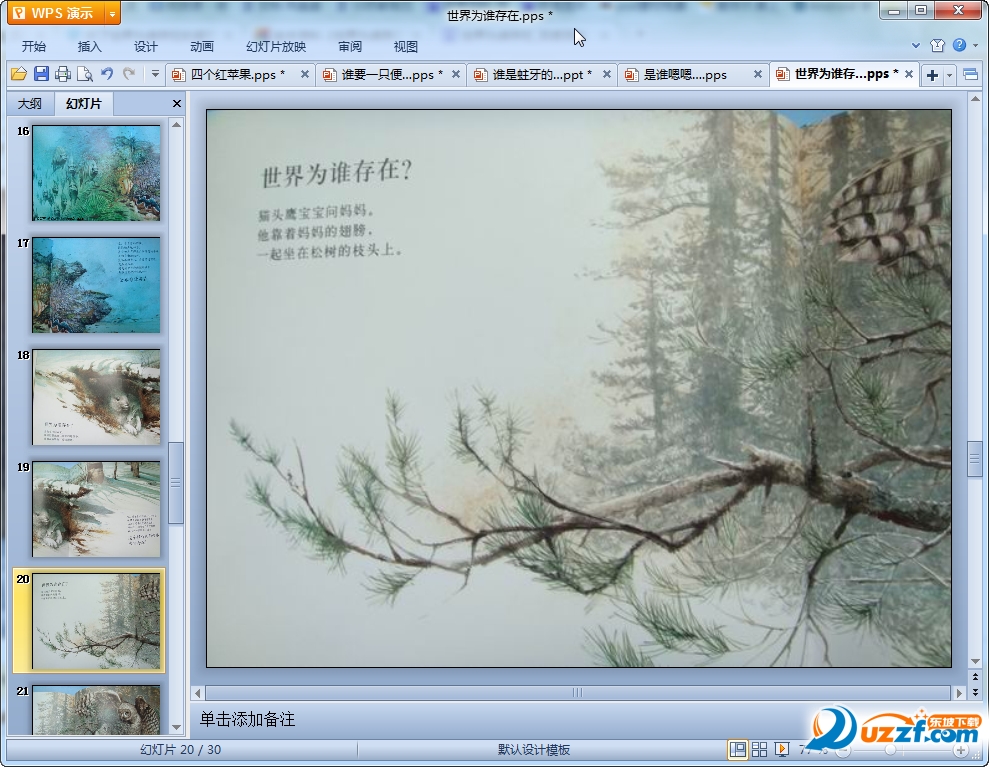Click the window arrangement icon beside tabs
Viewport: 989px width, 767px height.
[971, 74]
